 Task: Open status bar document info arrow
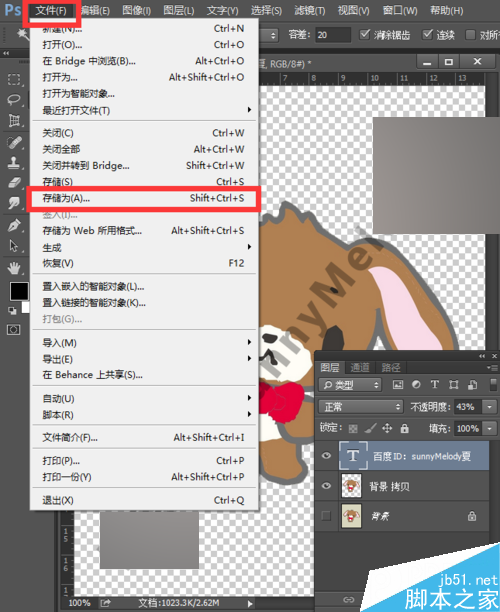tap(250, 603)
